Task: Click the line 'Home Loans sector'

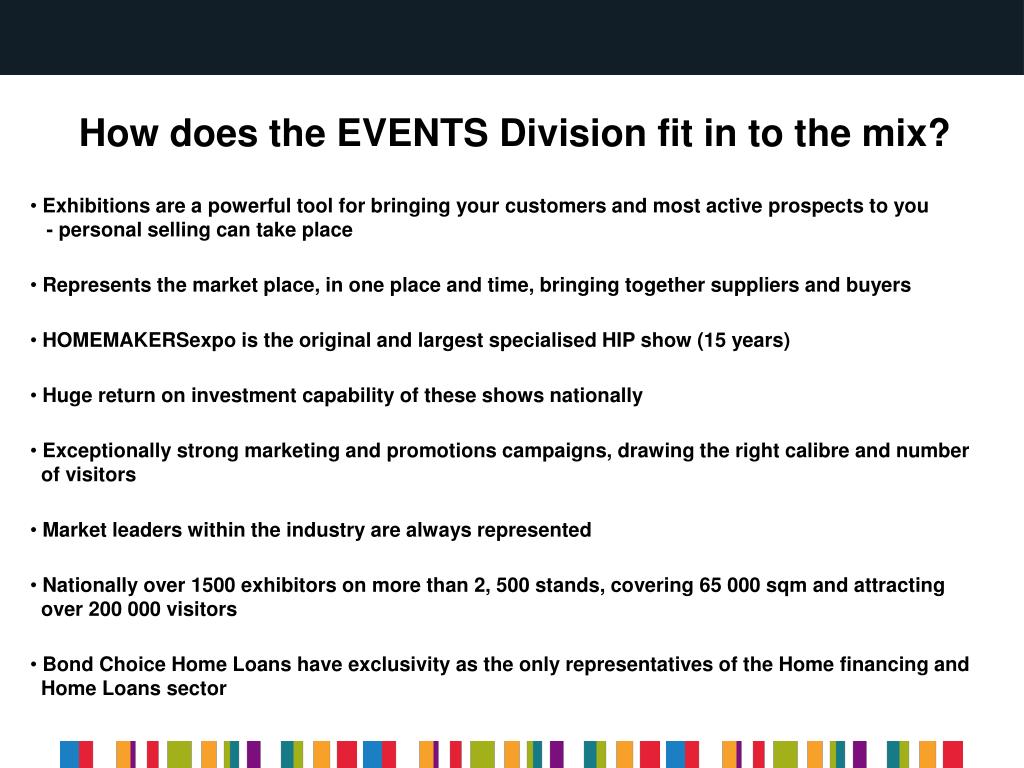Action: tap(134, 688)
